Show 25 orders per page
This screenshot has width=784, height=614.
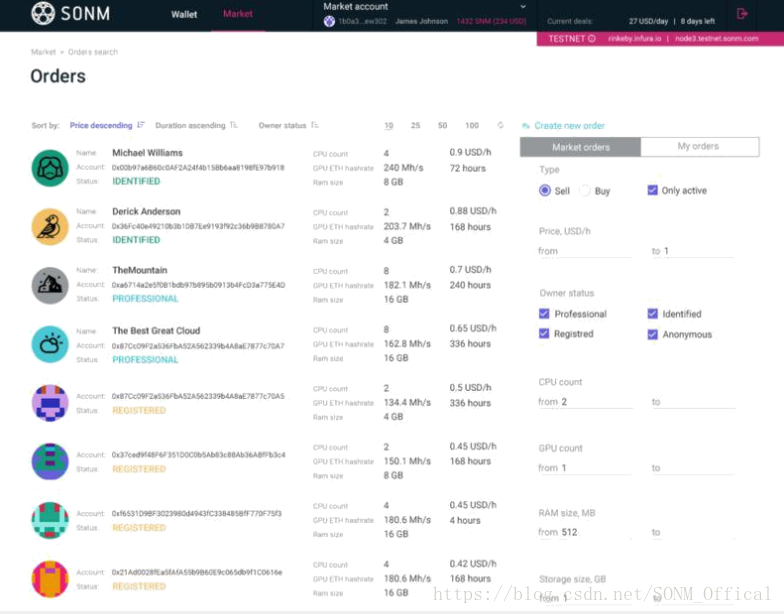tap(416, 126)
